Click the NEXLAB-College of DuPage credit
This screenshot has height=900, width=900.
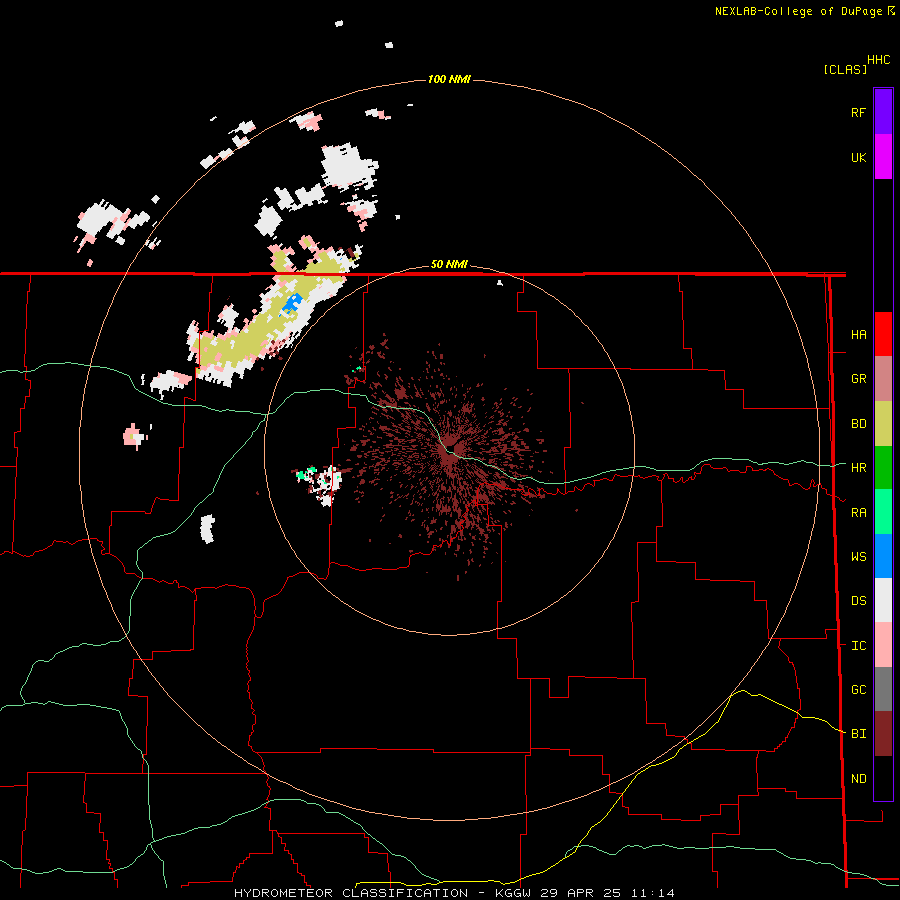[x=804, y=11]
